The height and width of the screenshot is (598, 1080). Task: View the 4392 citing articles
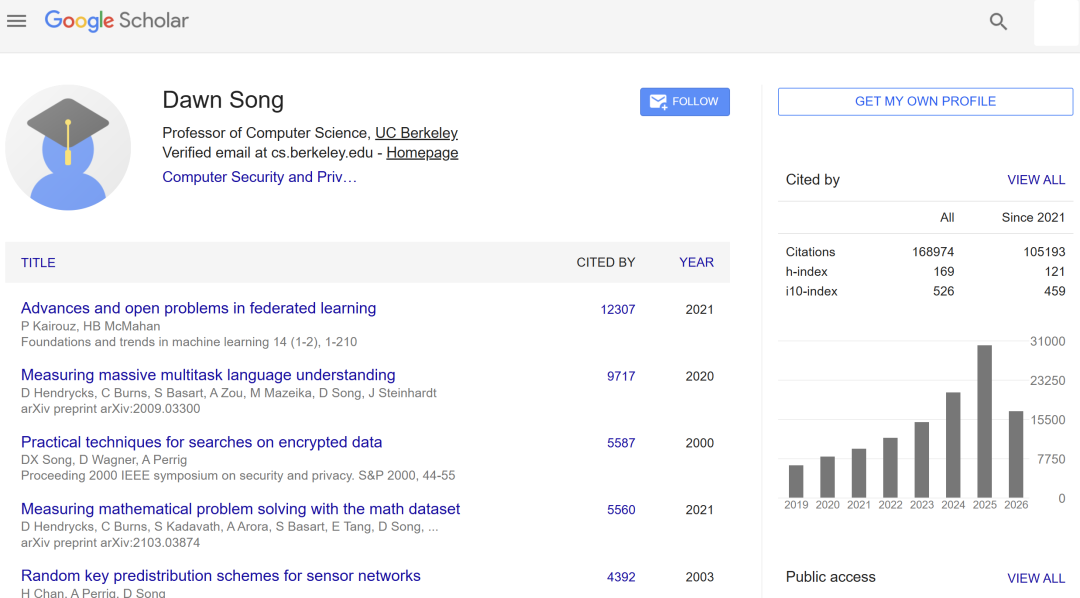click(x=621, y=577)
